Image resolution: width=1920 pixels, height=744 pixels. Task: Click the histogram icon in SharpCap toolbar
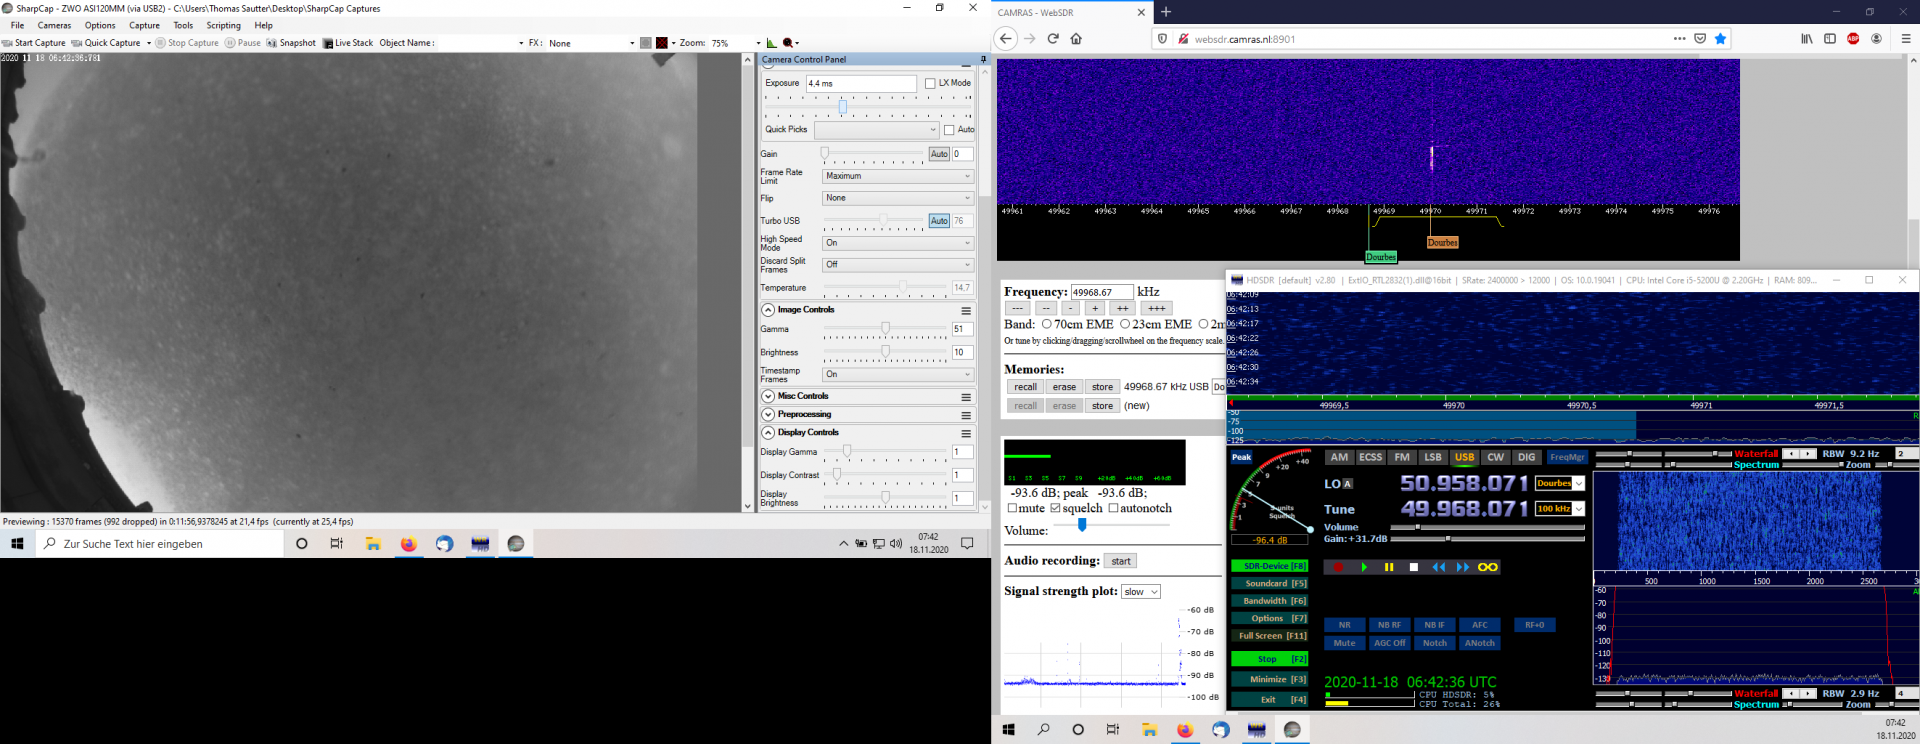771,43
